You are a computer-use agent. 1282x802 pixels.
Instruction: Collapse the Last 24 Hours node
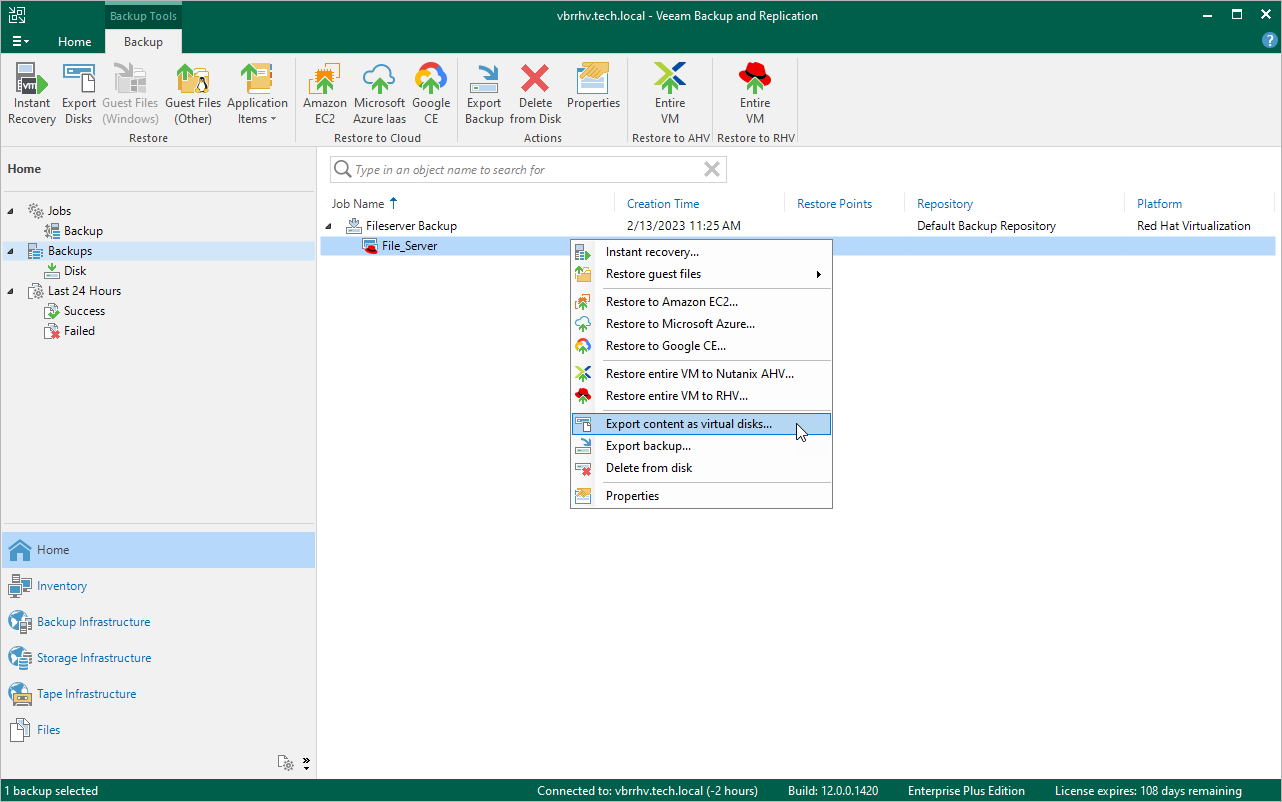(11, 291)
